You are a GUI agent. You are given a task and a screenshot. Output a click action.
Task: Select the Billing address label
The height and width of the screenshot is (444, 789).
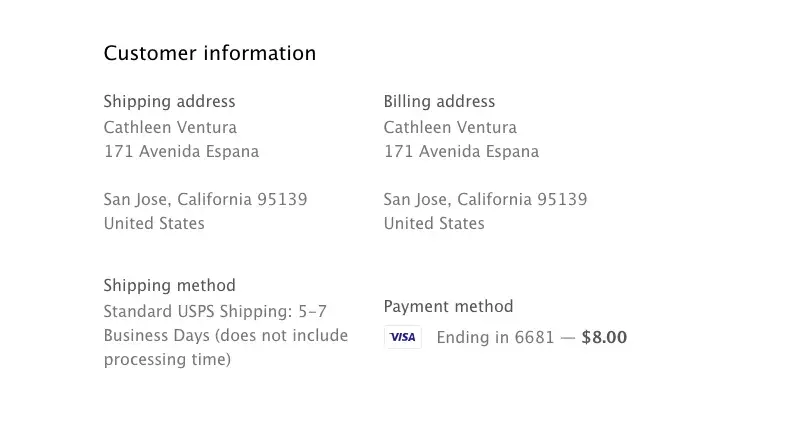point(439,101)
